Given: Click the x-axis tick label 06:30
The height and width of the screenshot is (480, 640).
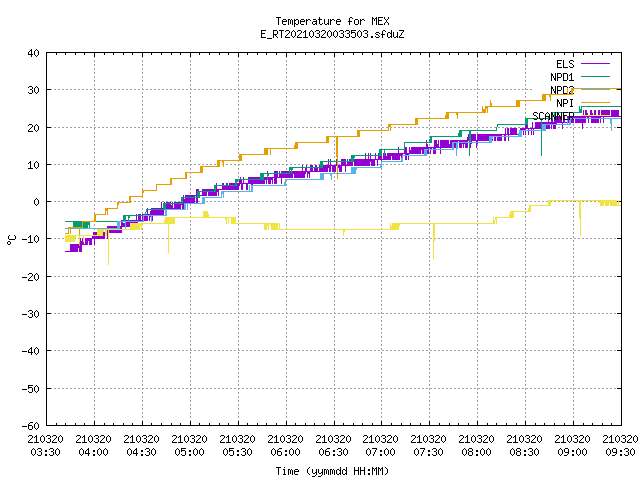Looking at the screenshot, I should (x=333, y=452).
